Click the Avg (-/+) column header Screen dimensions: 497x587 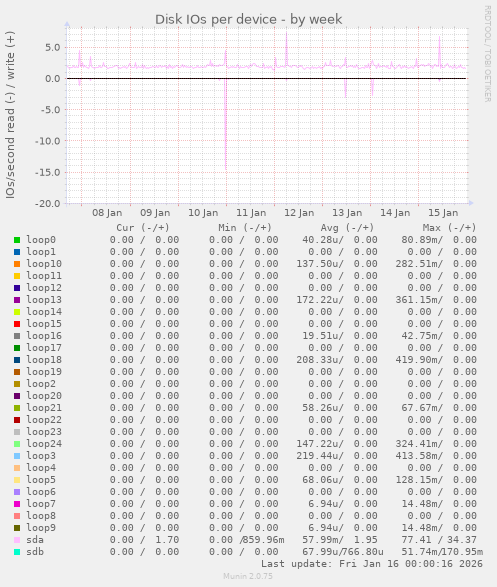click(x=347, y=228)
